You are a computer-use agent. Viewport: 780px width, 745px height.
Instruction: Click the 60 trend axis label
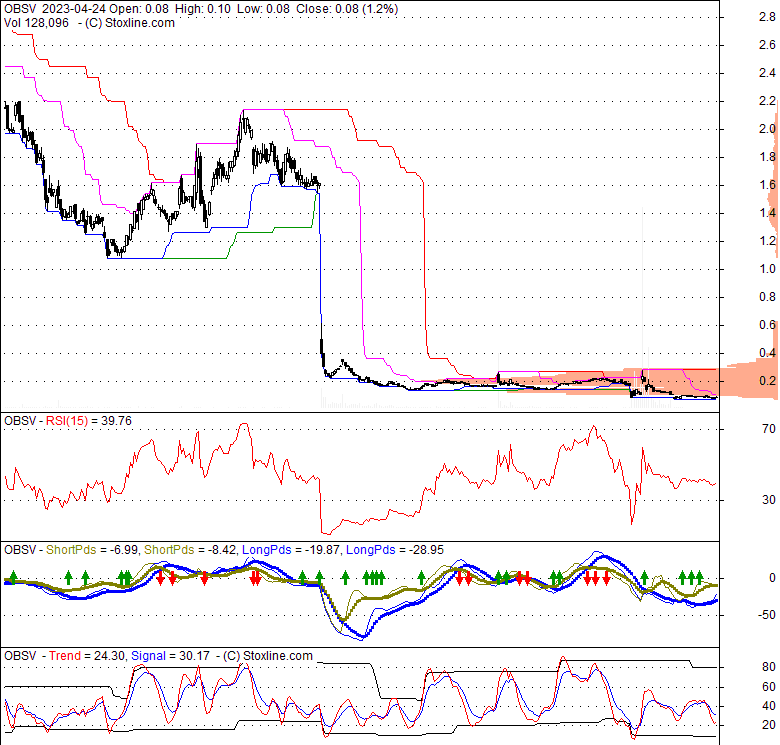[769, 686]
